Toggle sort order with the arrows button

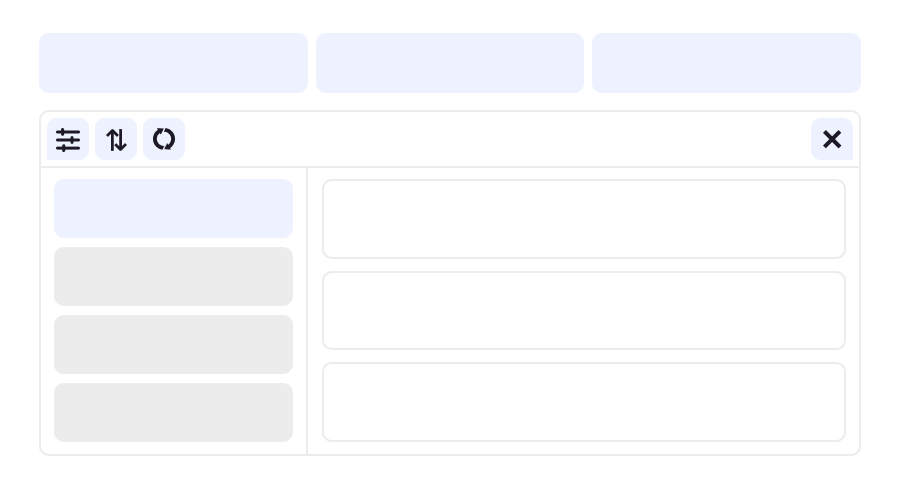(116, 140)
